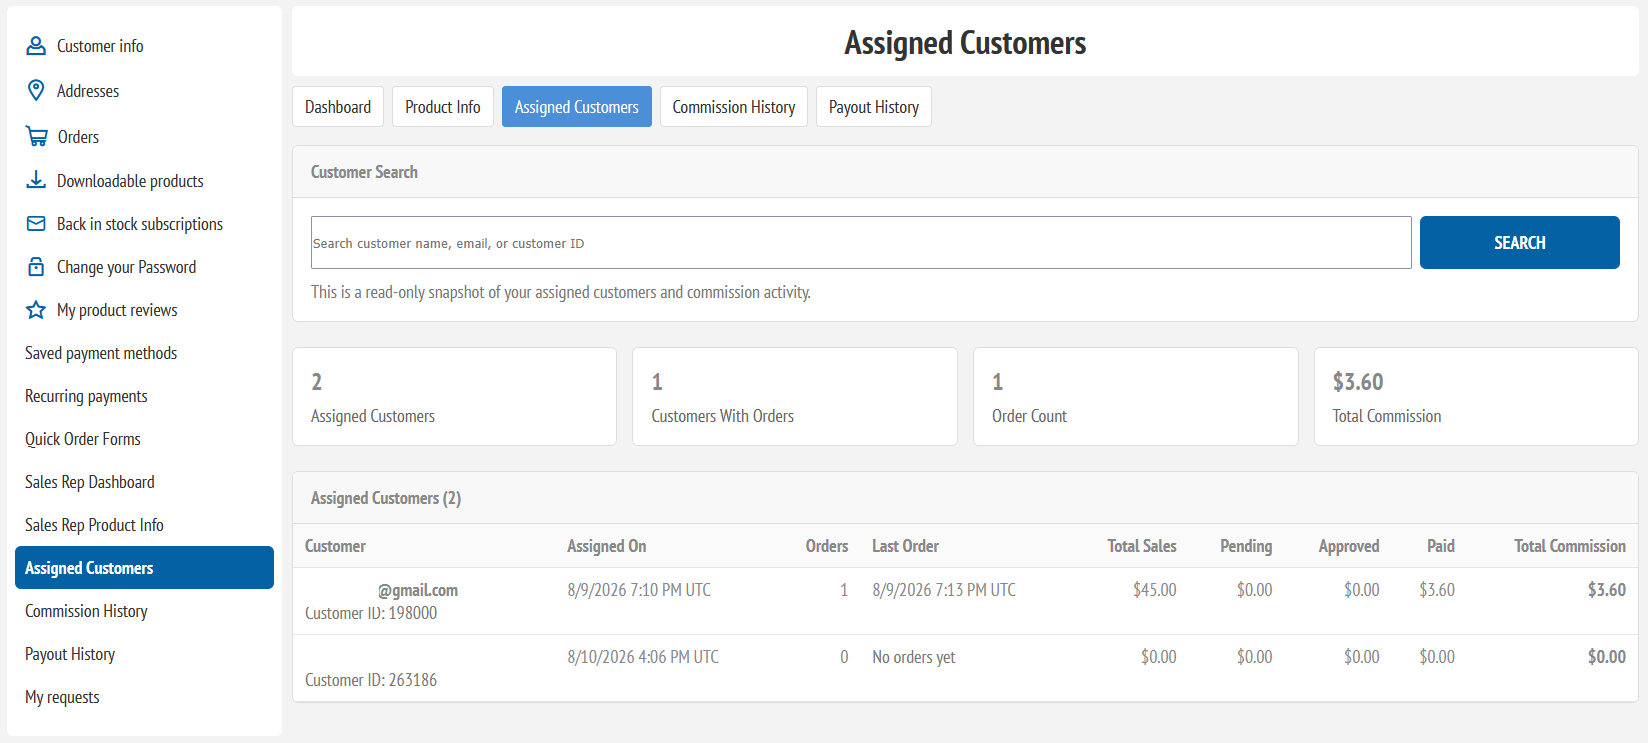Click the Last Order column header
The image size is (1648, 743).
(x=905, y=546)
